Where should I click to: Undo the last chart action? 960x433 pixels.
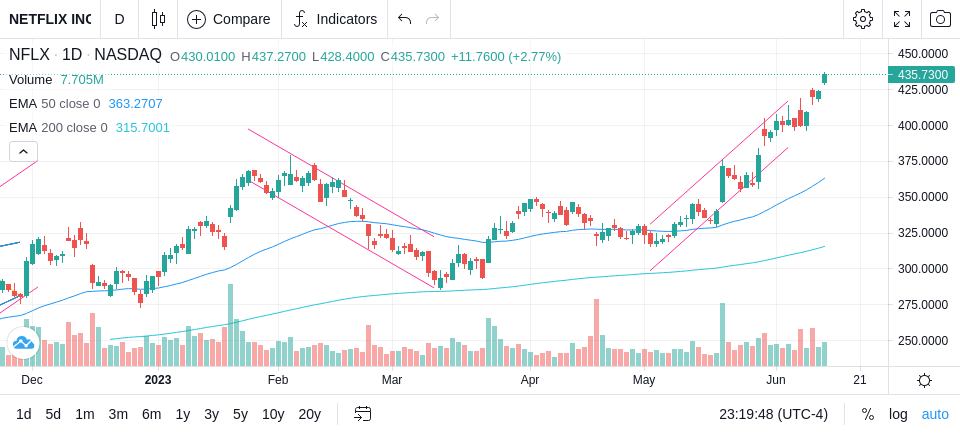[404, 19]
